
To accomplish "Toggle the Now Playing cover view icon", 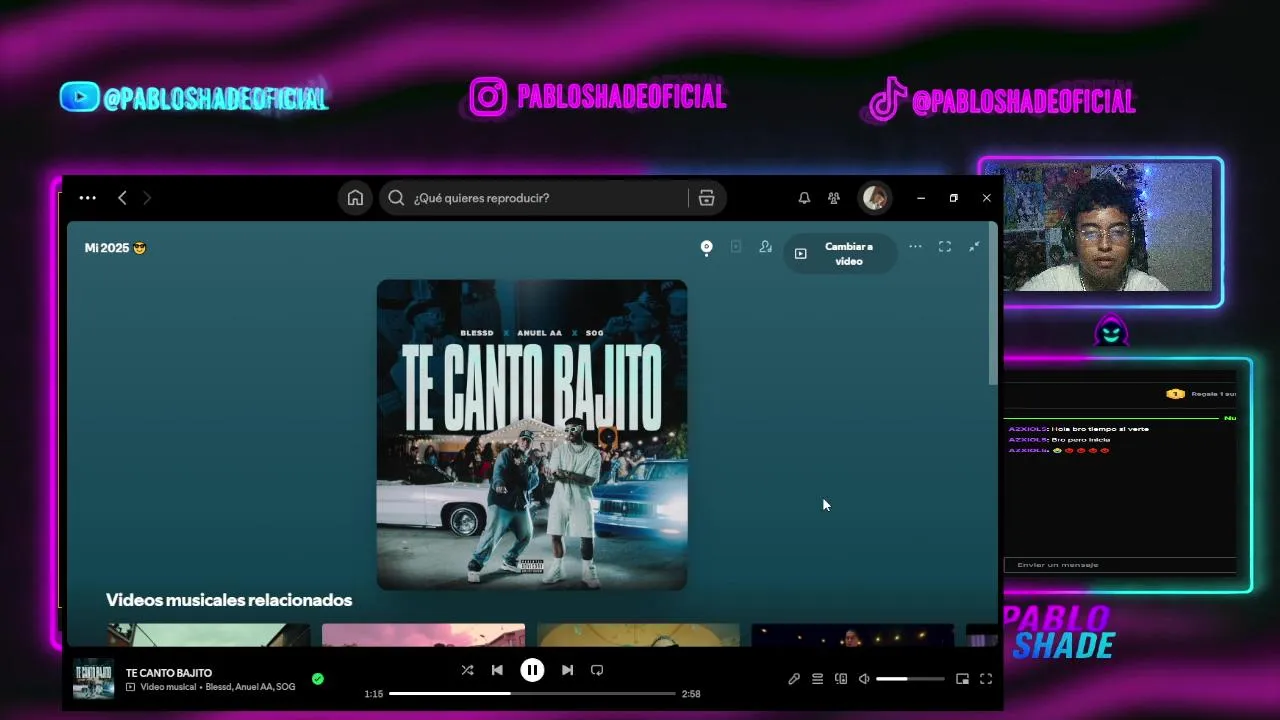I will 706,247.
